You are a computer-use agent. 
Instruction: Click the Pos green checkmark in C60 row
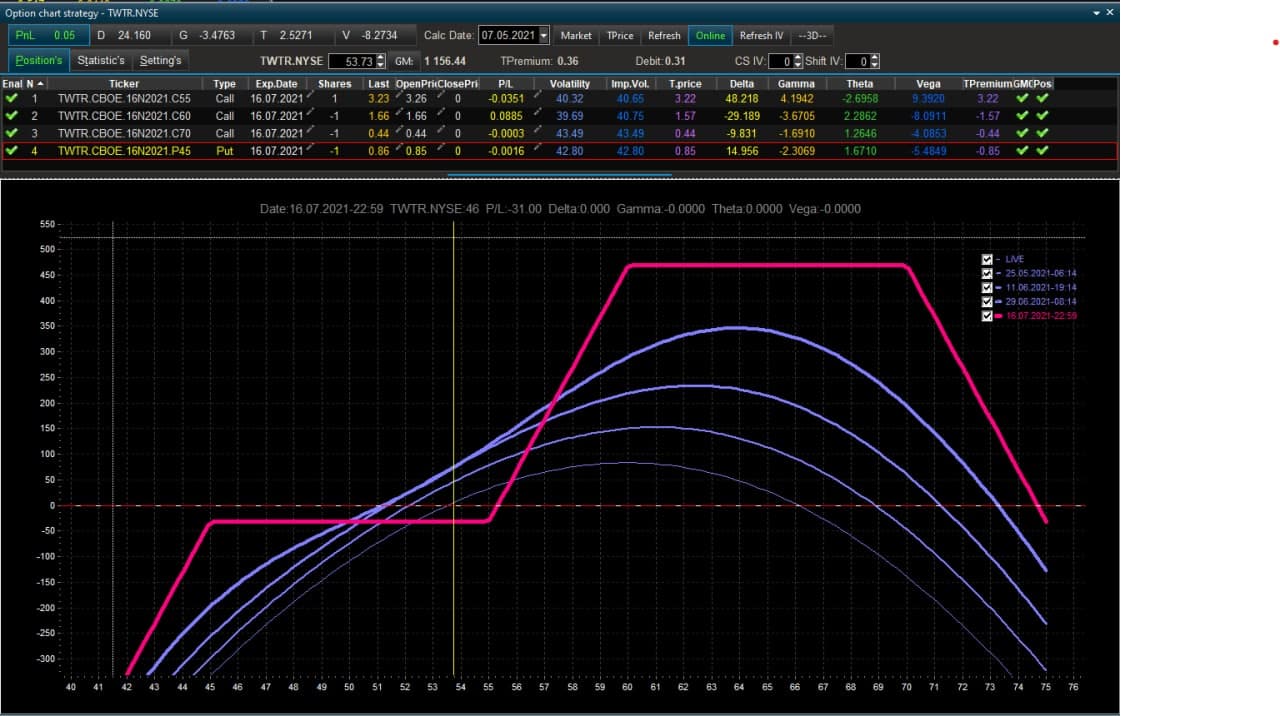point(1043,116)
